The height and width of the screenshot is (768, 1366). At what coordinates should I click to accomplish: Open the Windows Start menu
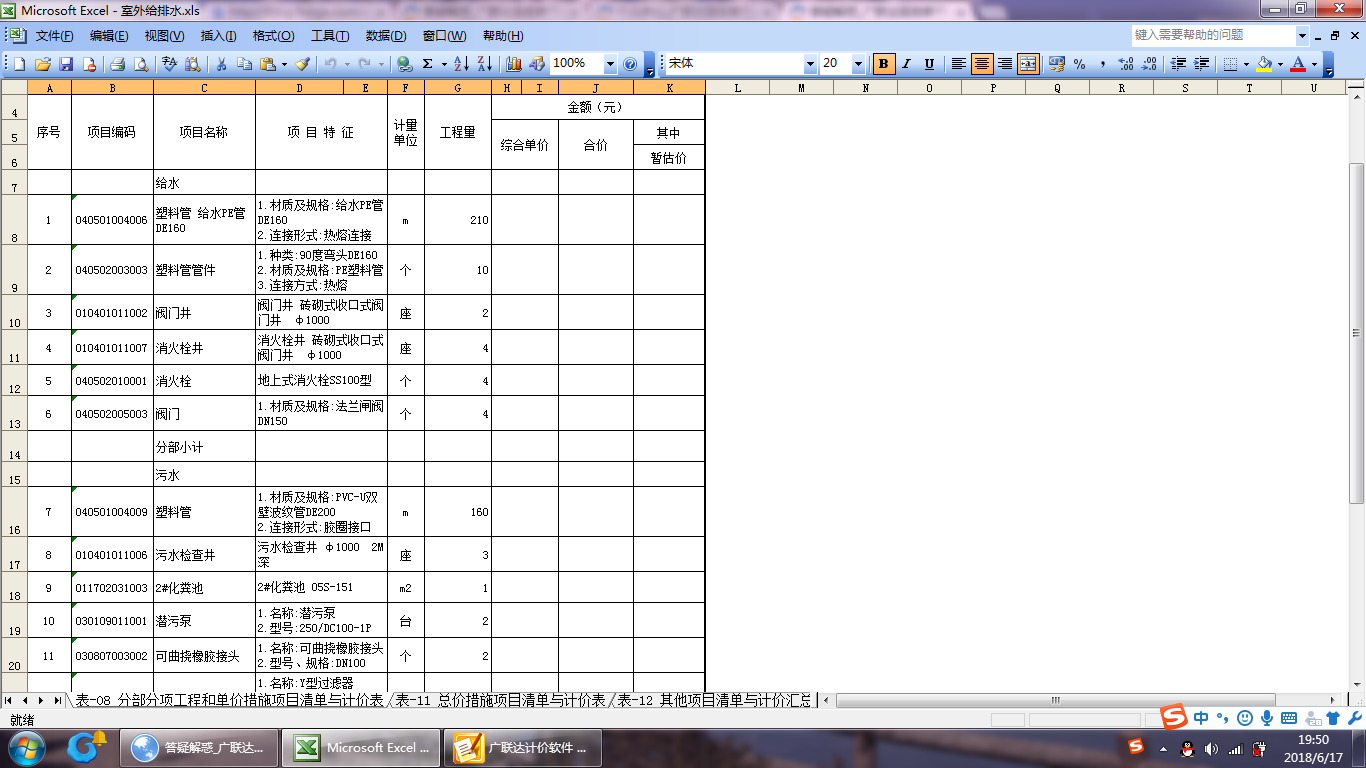pos(25,747)
